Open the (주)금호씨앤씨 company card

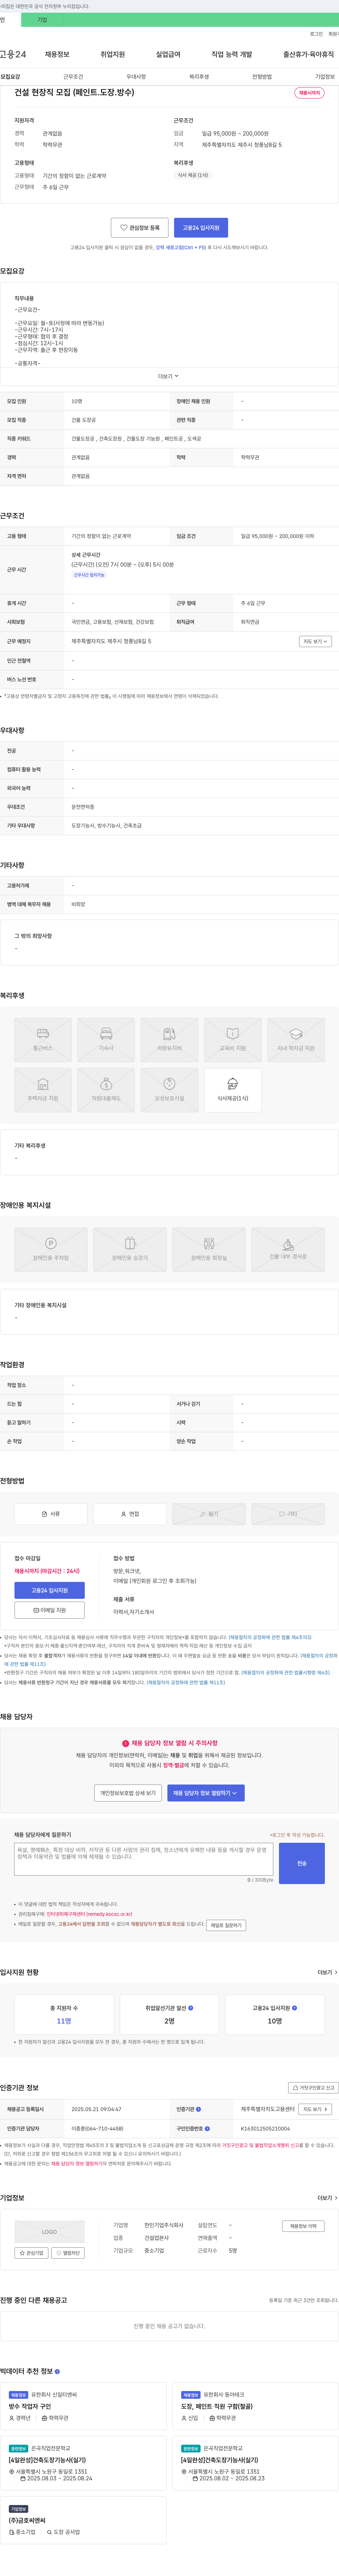(83, 2519)
